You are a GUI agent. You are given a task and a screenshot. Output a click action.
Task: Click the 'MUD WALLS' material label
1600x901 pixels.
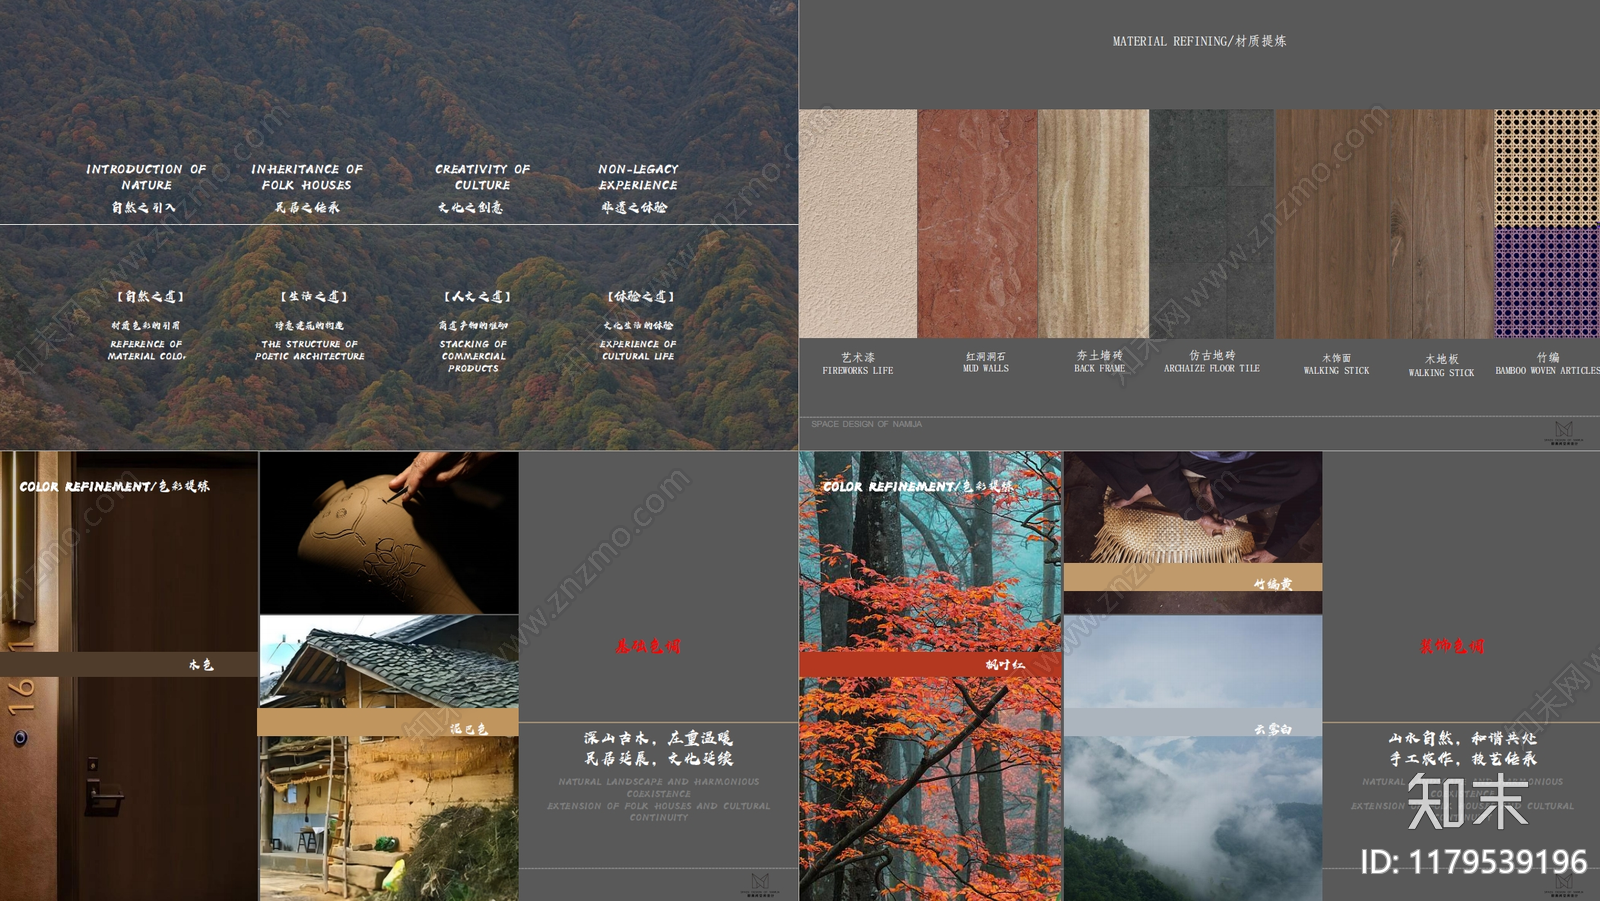(x=986, y=369)
